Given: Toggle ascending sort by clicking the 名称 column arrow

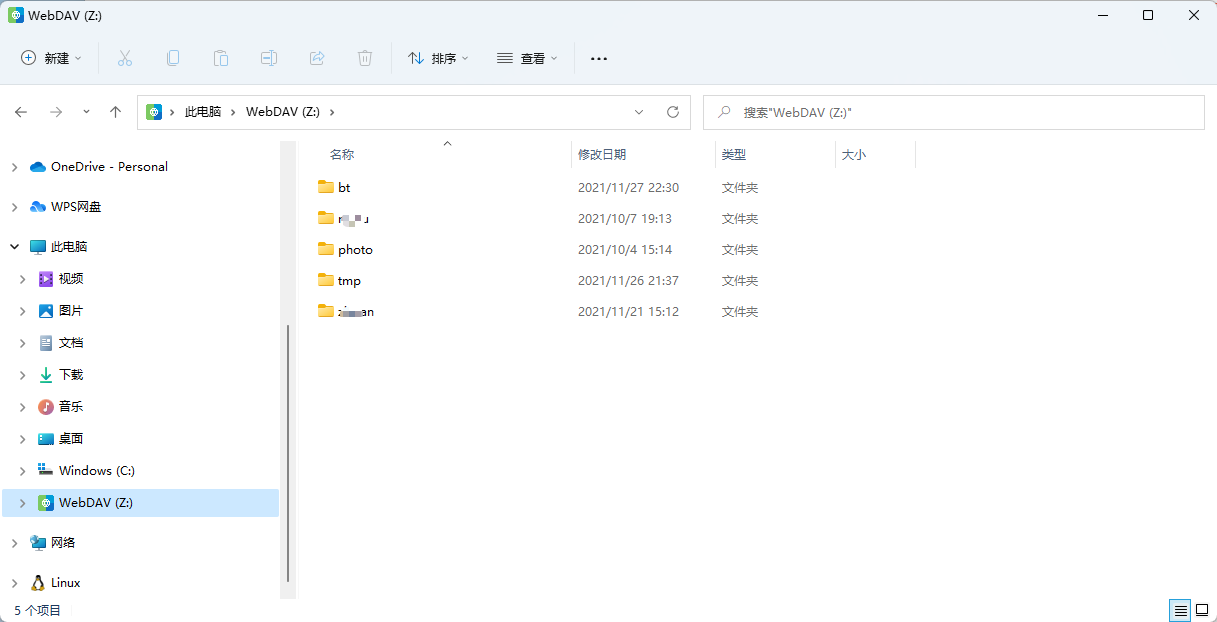Looking at the screenshot, I should click(x=448, y=144).
